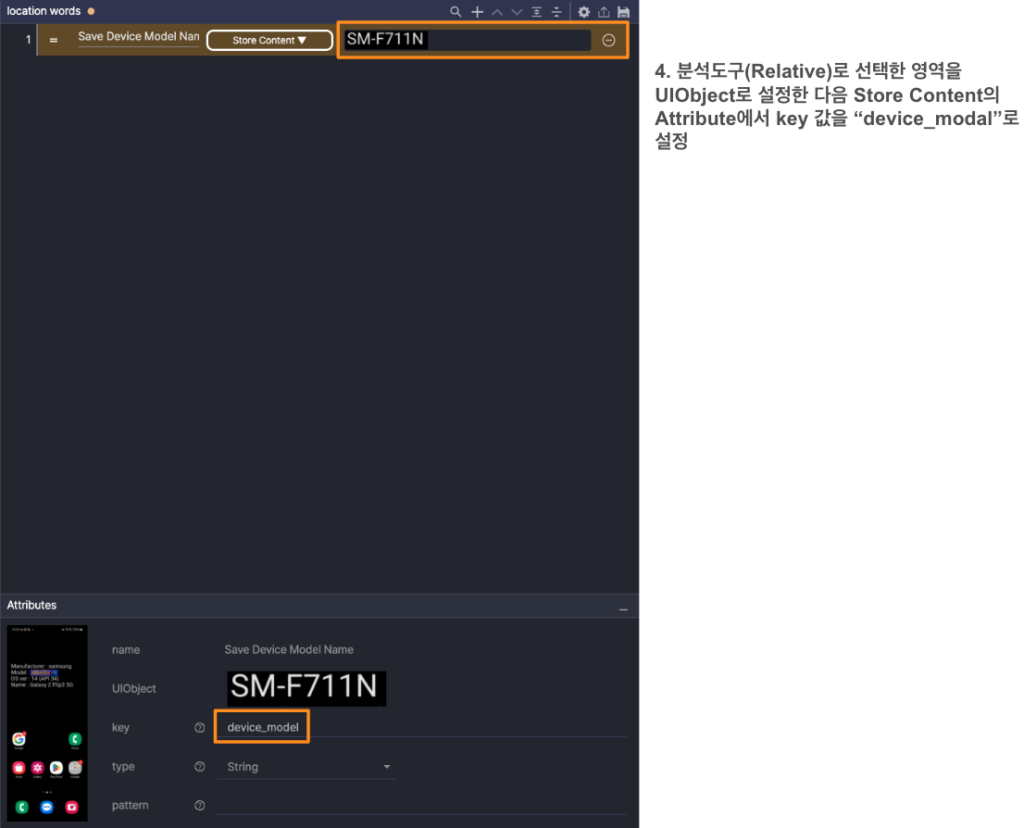Image resolution: width=1024 pixels, height=828 pixels.
Task: Select the device screenshot thumbnail
Action: [x=47, y=723]
